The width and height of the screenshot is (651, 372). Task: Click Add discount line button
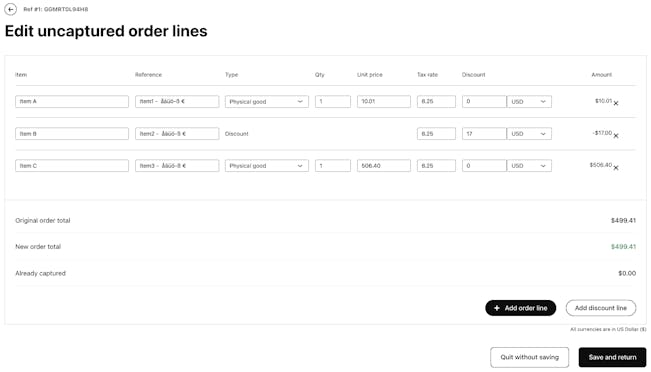coord(601,308)
